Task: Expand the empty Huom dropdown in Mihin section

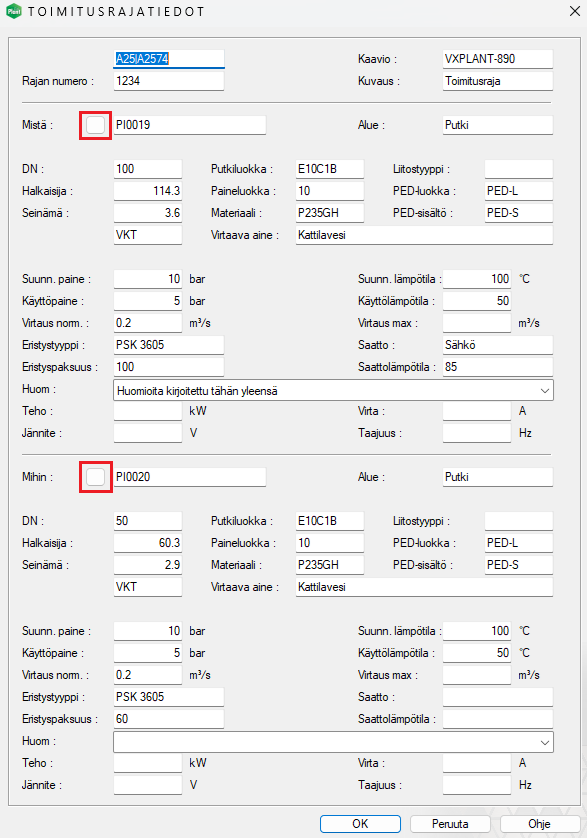Action: 544,742
